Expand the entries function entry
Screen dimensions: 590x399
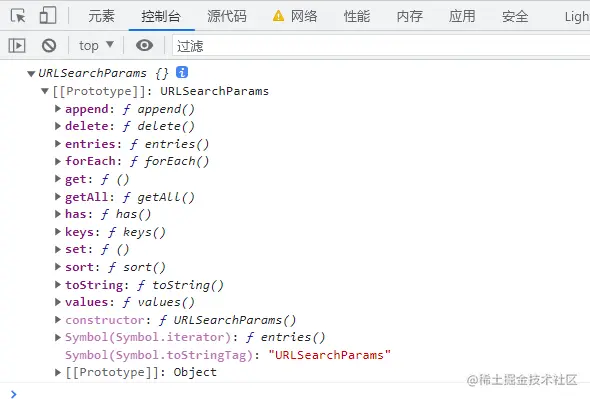coord(58,143)
